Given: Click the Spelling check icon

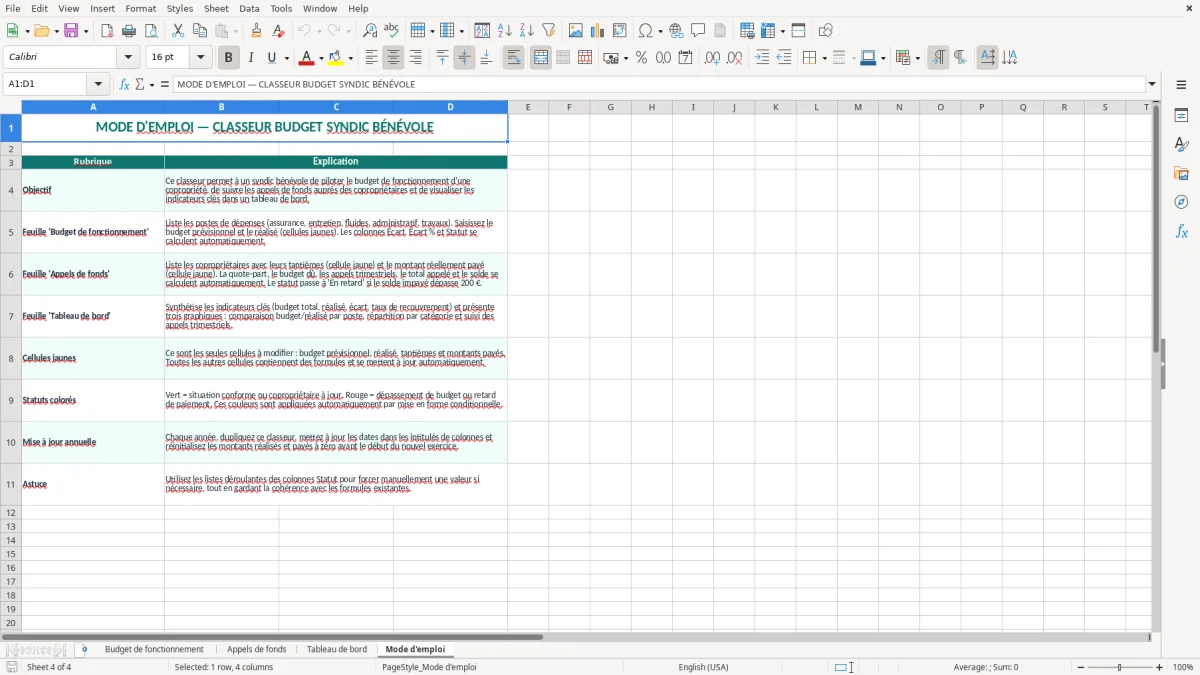Looking at the screenshot, I should (x=392, y=31).
